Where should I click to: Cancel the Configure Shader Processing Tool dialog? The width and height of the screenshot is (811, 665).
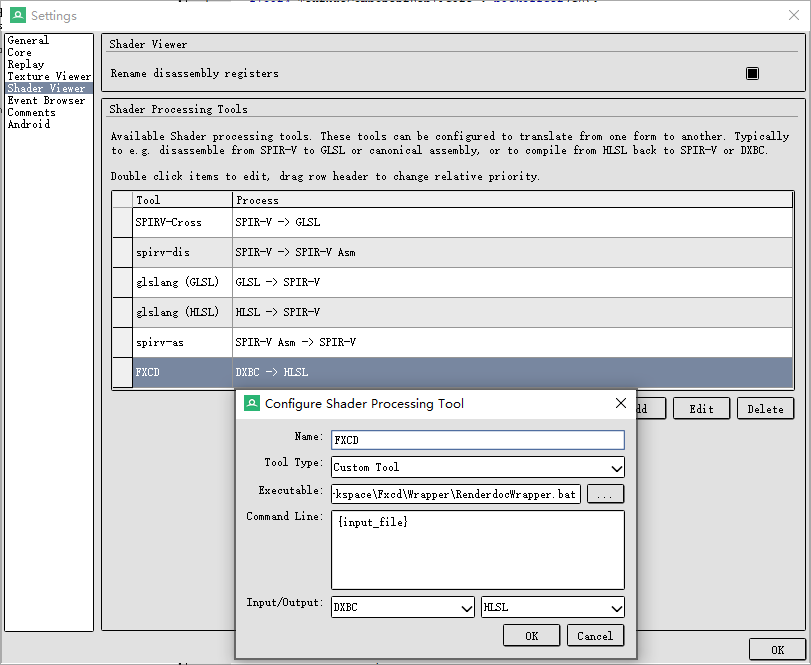point(595,636)
